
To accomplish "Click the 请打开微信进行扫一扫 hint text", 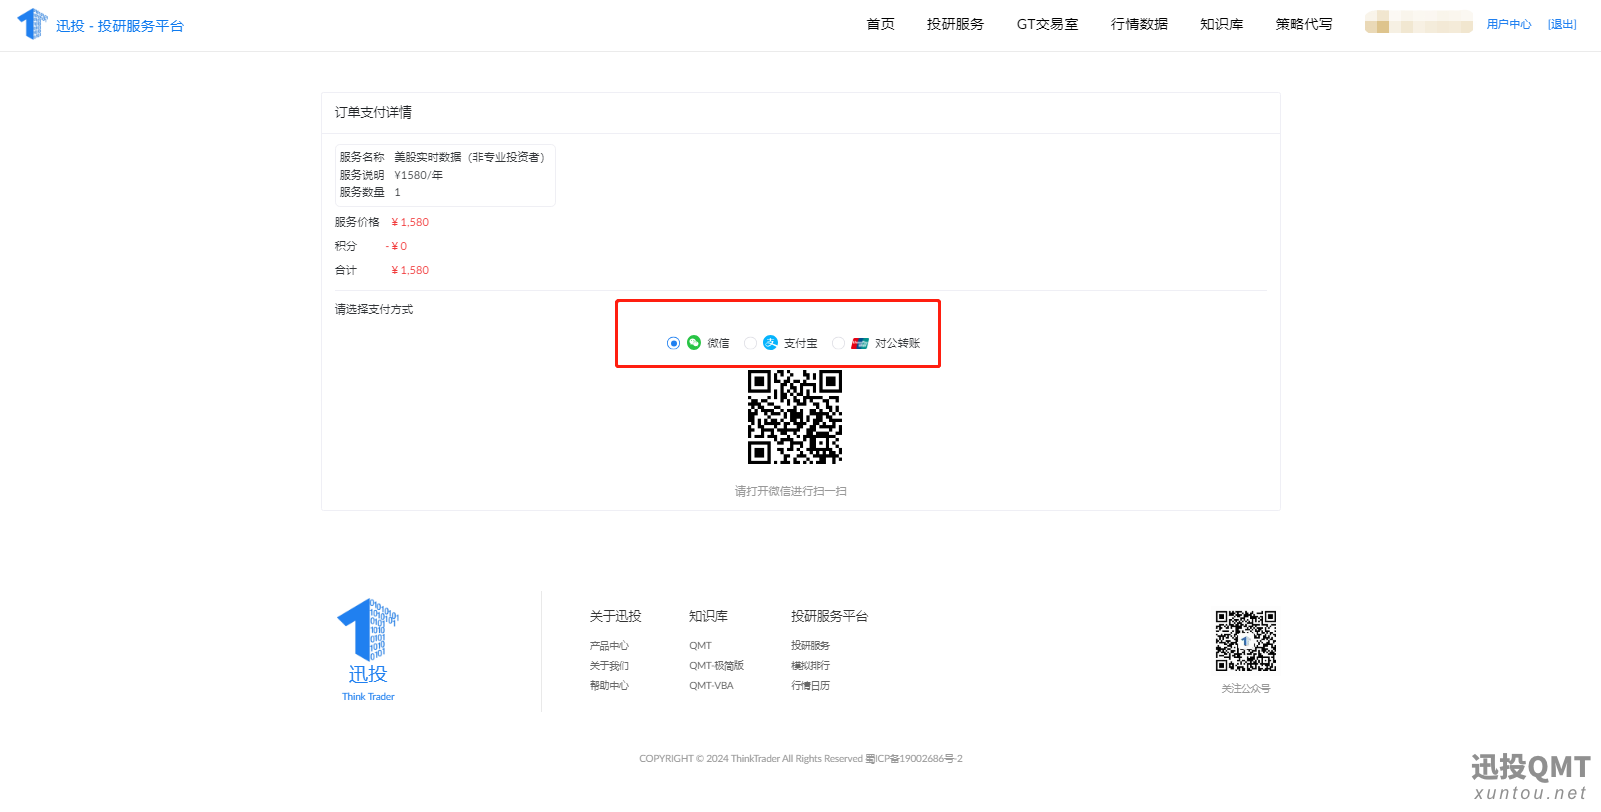I will (x=791, y=491).
